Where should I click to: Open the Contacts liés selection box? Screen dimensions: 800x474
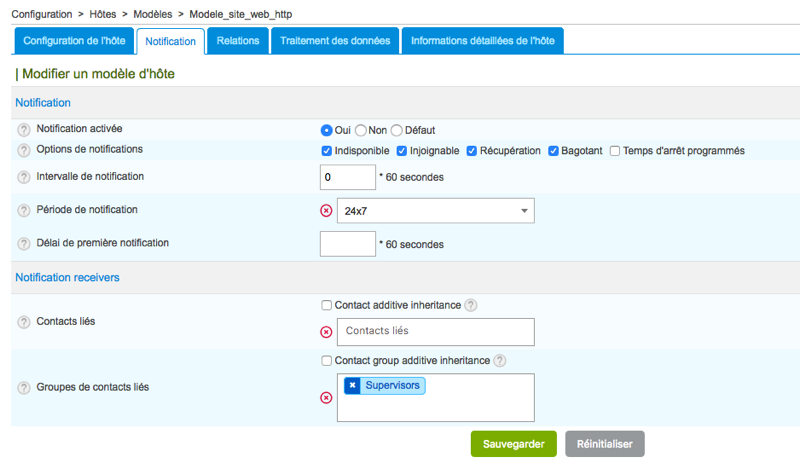click(435, 332)
